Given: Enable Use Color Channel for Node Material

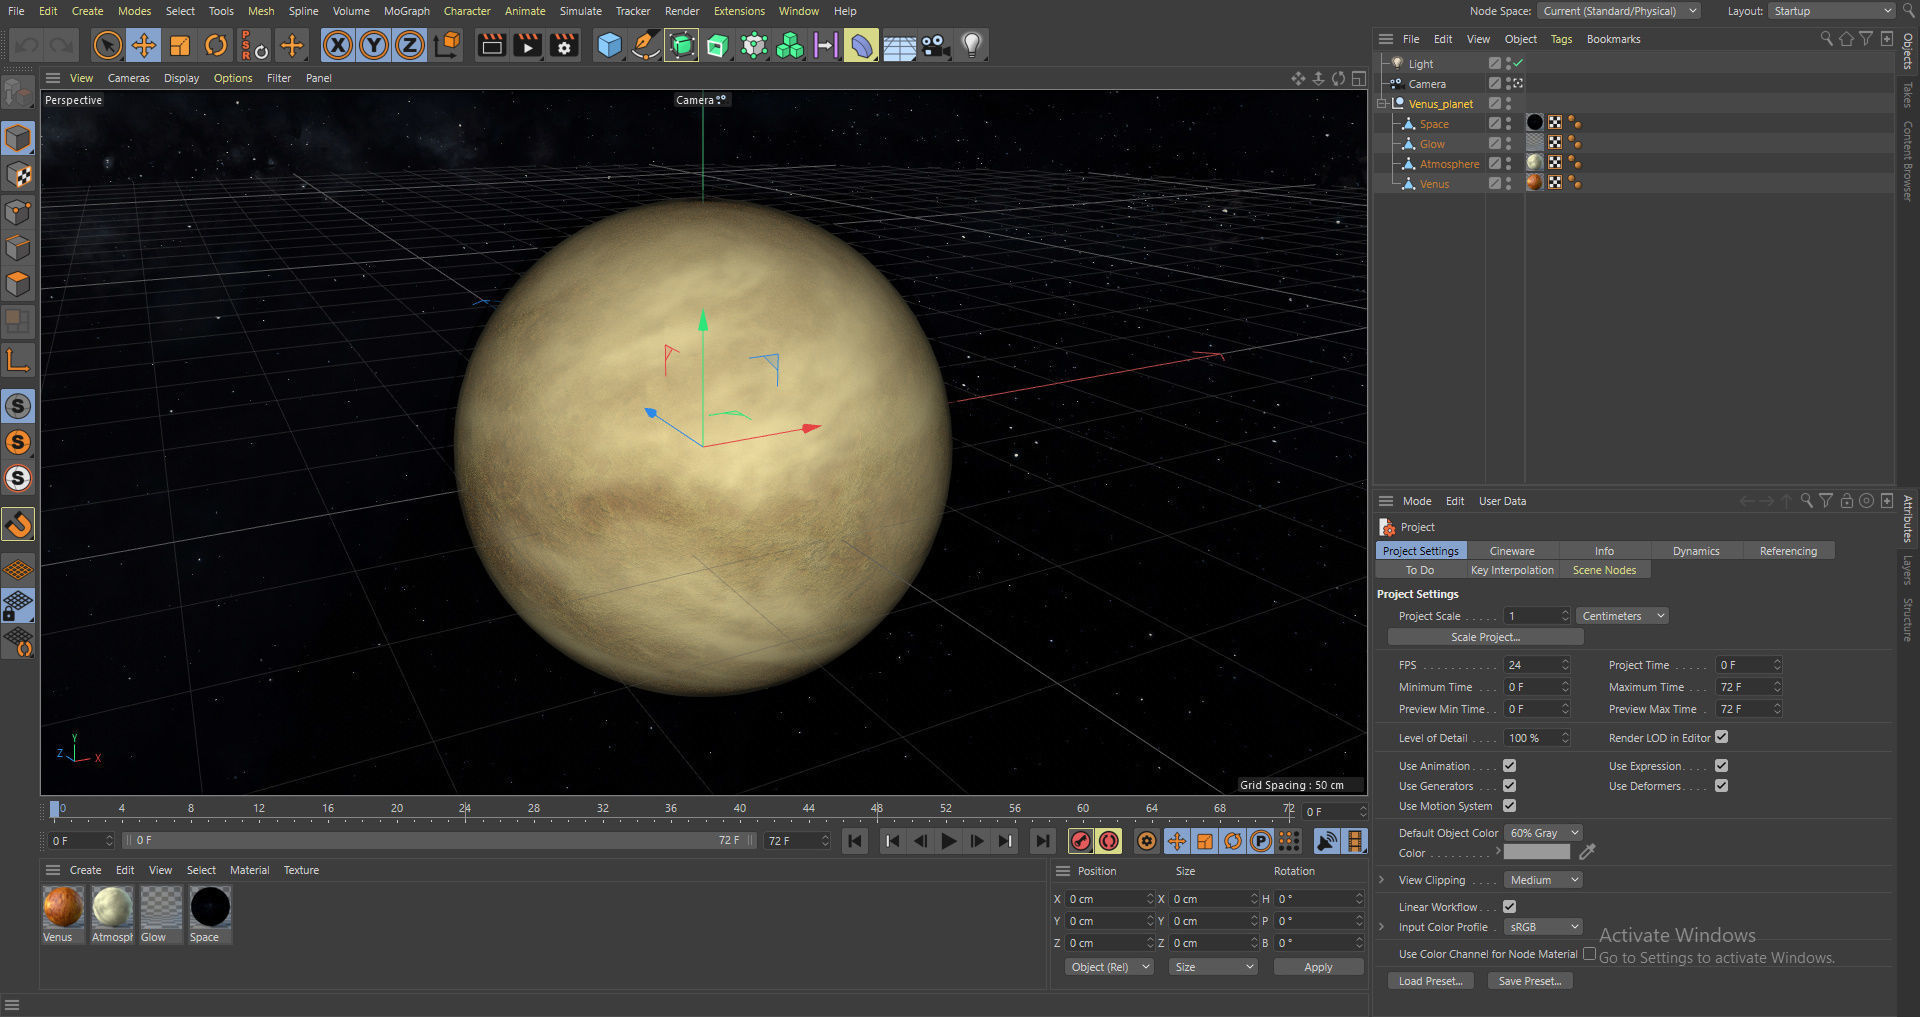Looking at the screenshot, I should tap(1589, 954).
